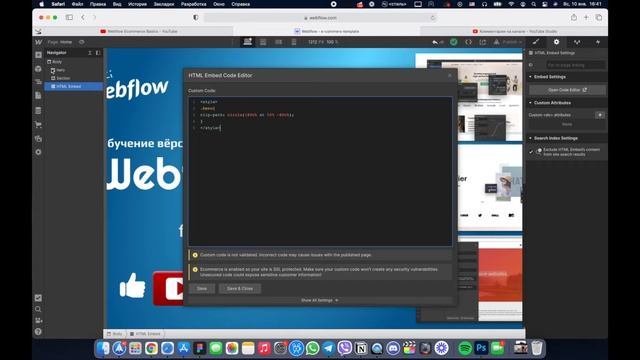Open the Safari menu in menu bar

click(58, 4)
